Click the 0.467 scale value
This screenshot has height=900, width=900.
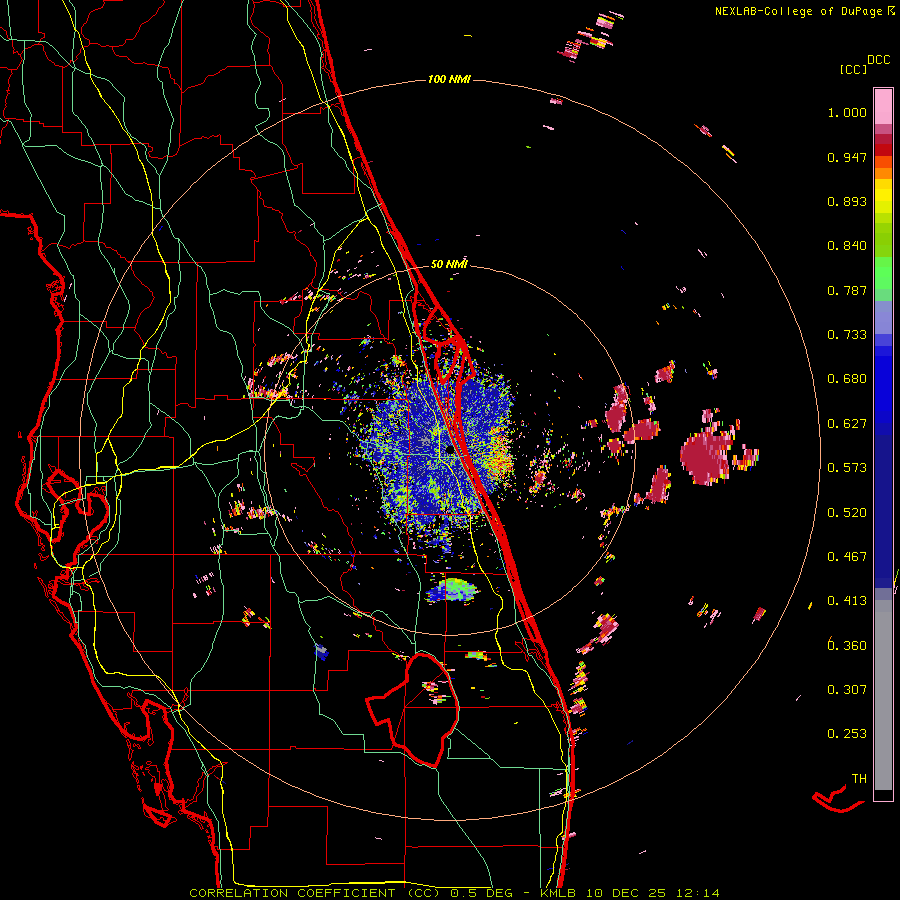point(847,556)
